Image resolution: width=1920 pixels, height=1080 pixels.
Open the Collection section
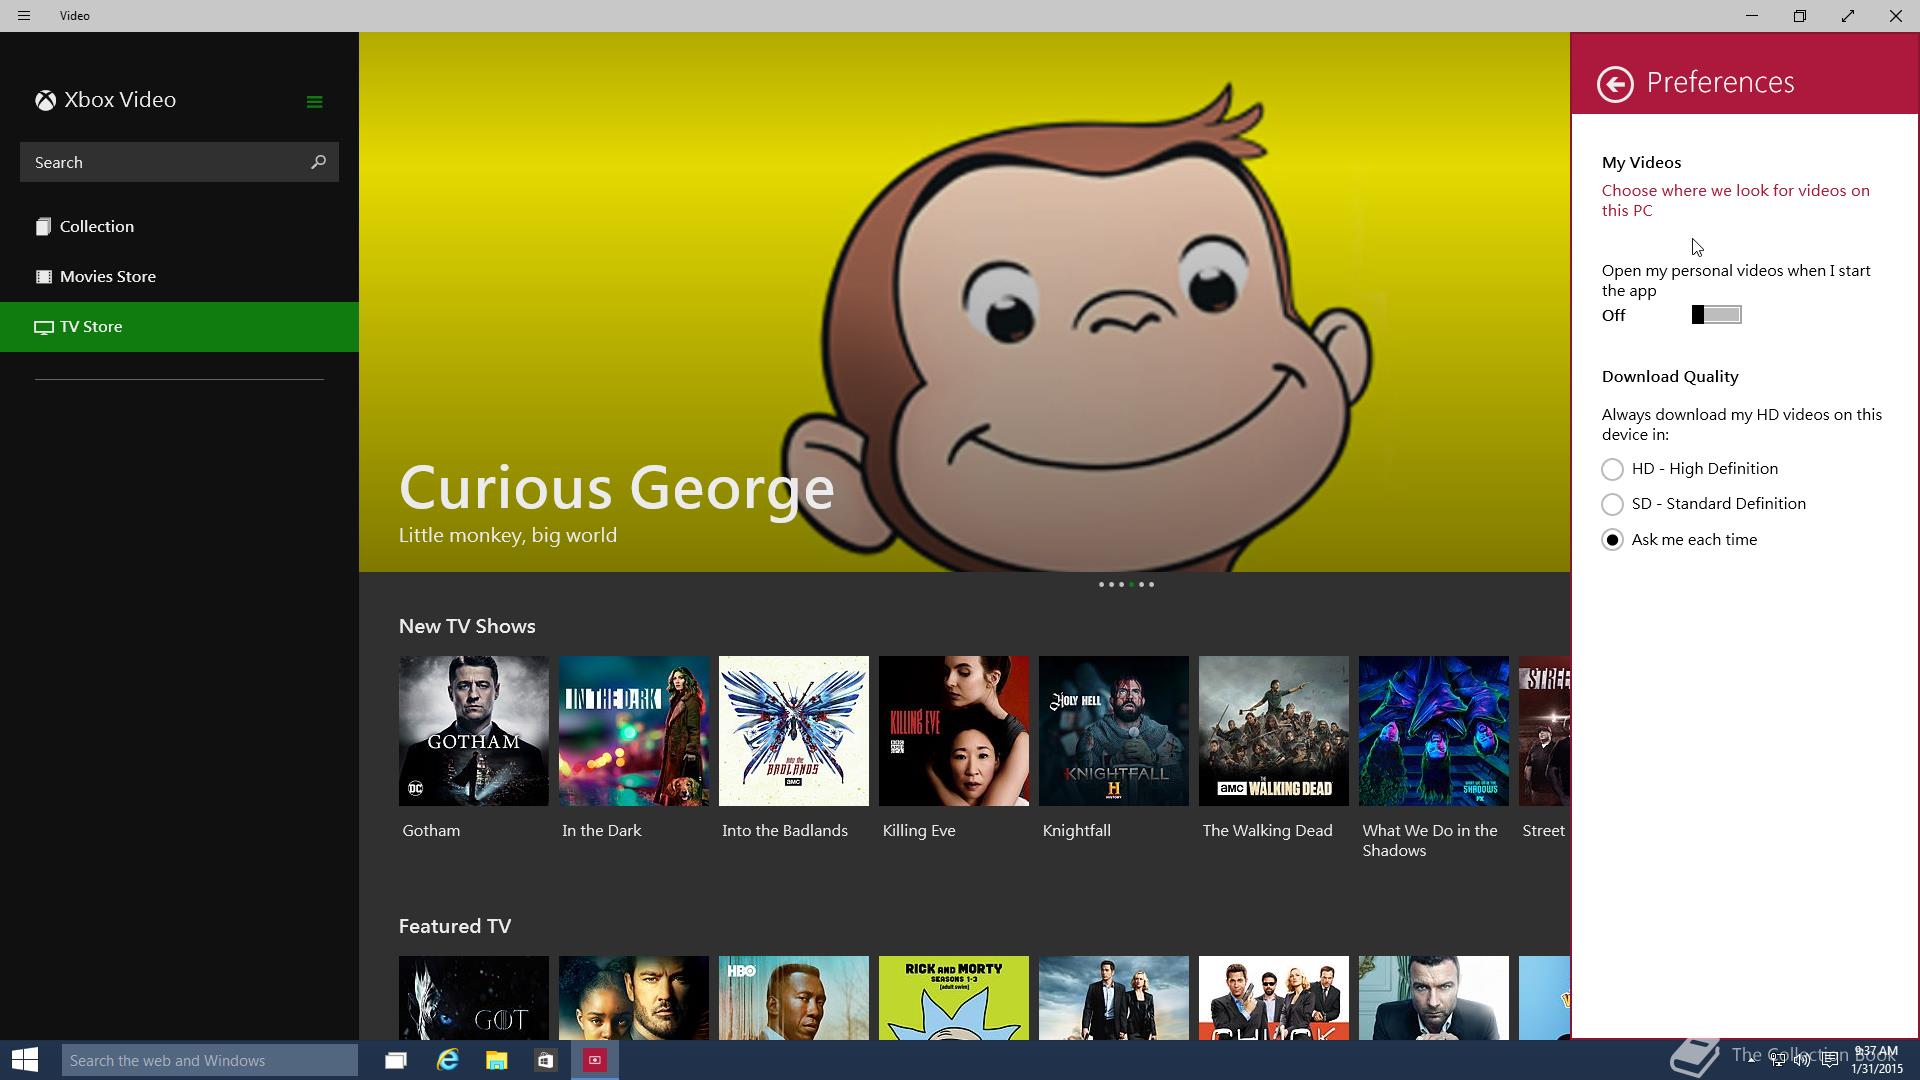(179, 227)
